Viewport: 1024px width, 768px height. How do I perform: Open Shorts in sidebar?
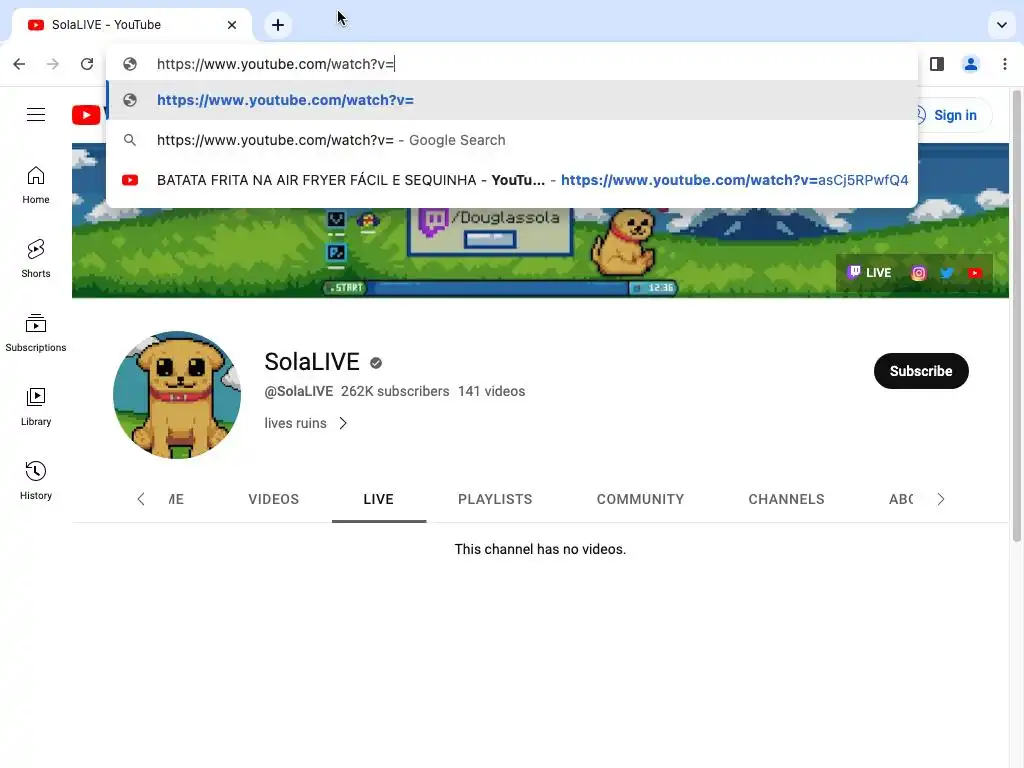click(36, 259)
